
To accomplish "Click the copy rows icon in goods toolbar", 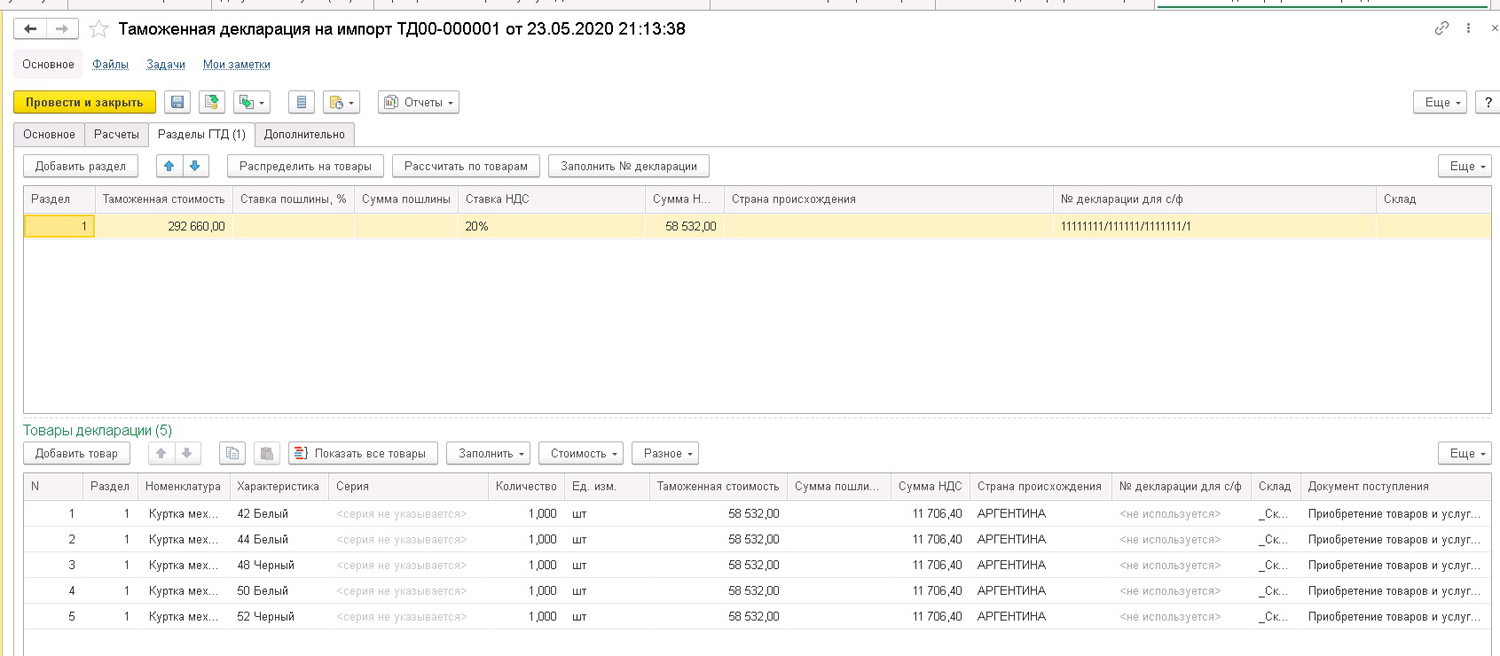I will point(232,454).
